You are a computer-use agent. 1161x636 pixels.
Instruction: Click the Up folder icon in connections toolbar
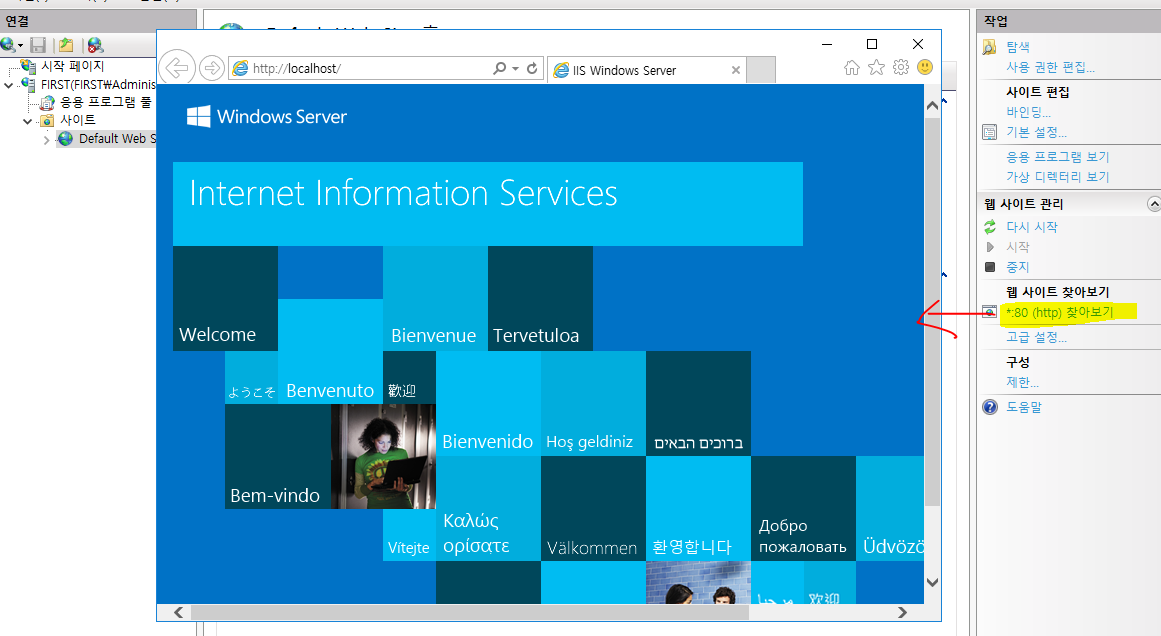[66, 45]
